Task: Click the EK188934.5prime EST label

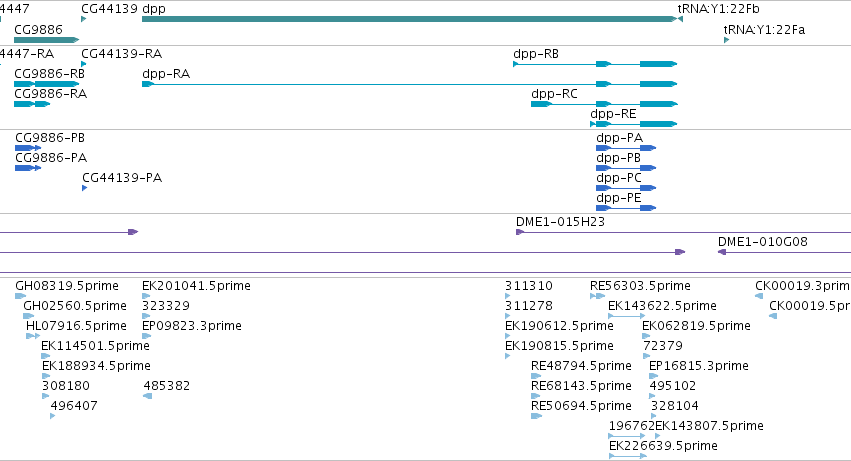Action: click(x=96, y=367)
